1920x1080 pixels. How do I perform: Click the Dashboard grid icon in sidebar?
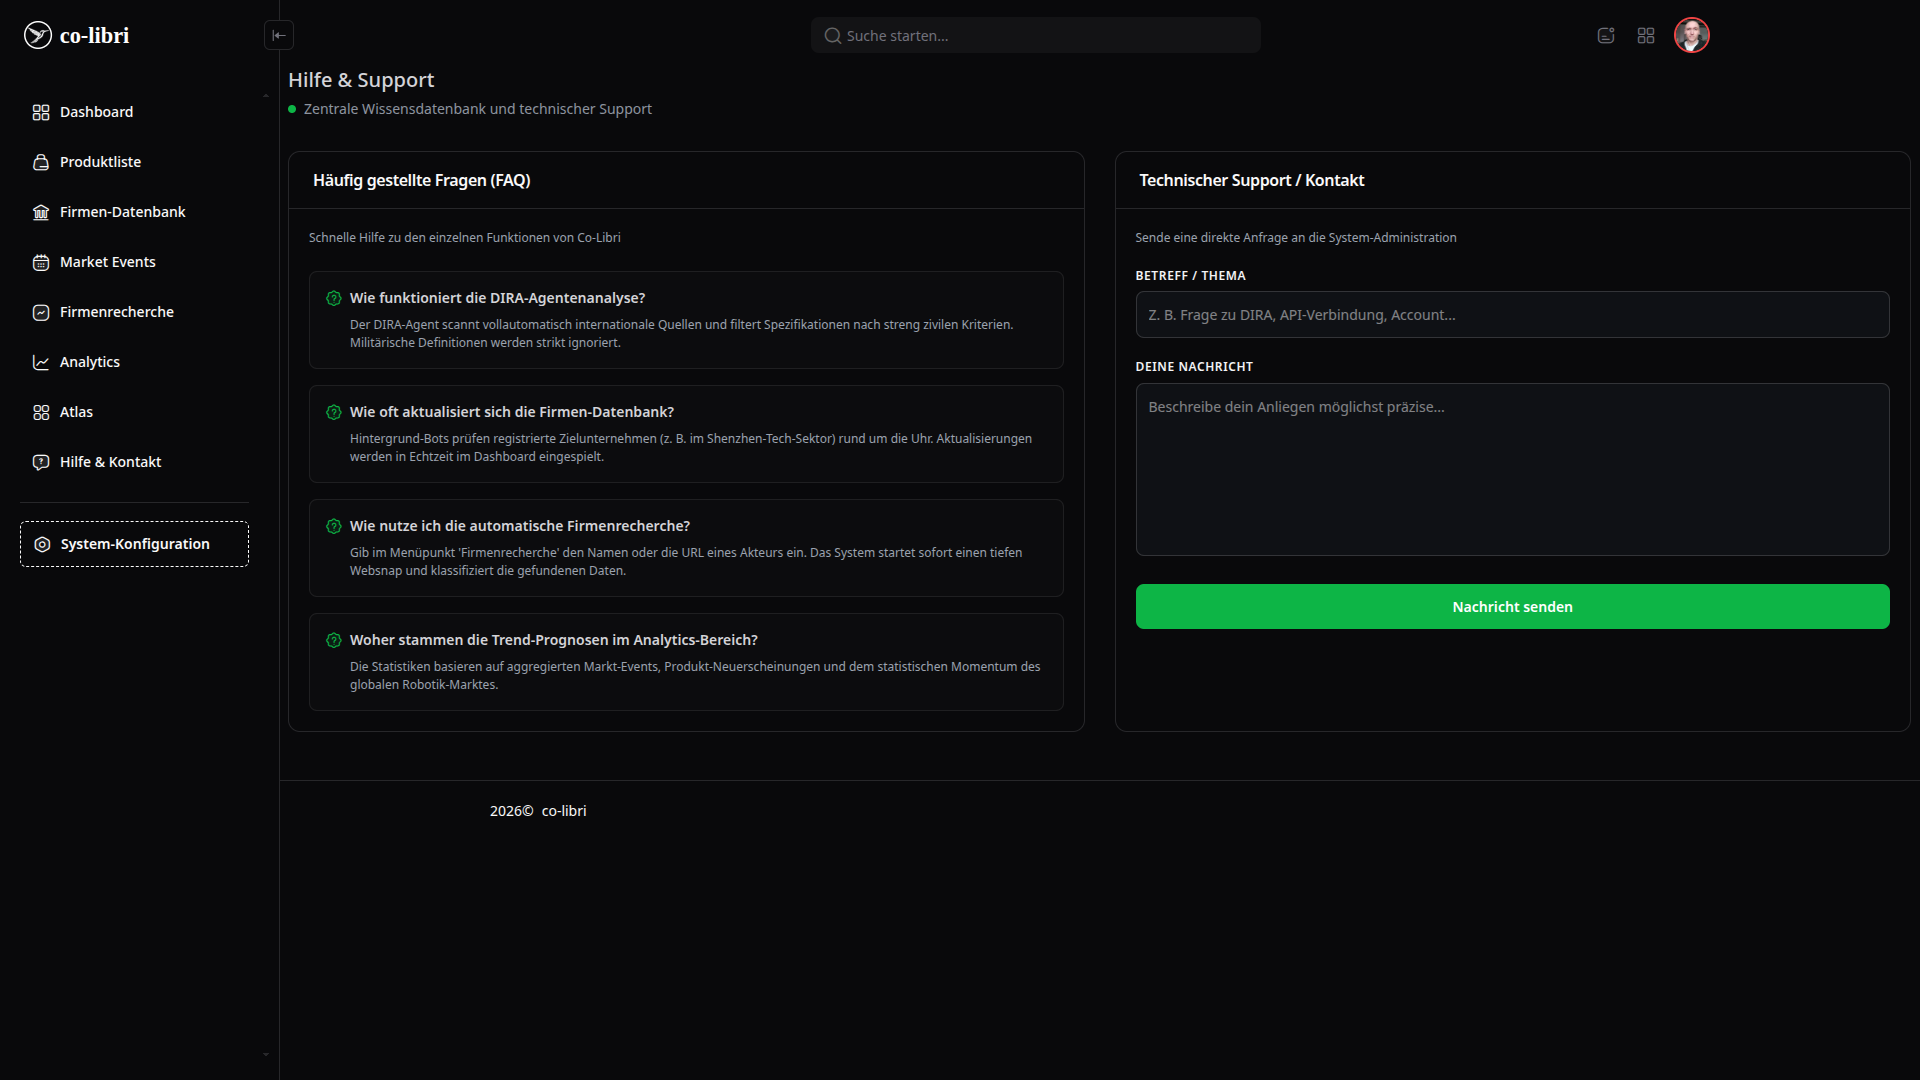(41, 112)
